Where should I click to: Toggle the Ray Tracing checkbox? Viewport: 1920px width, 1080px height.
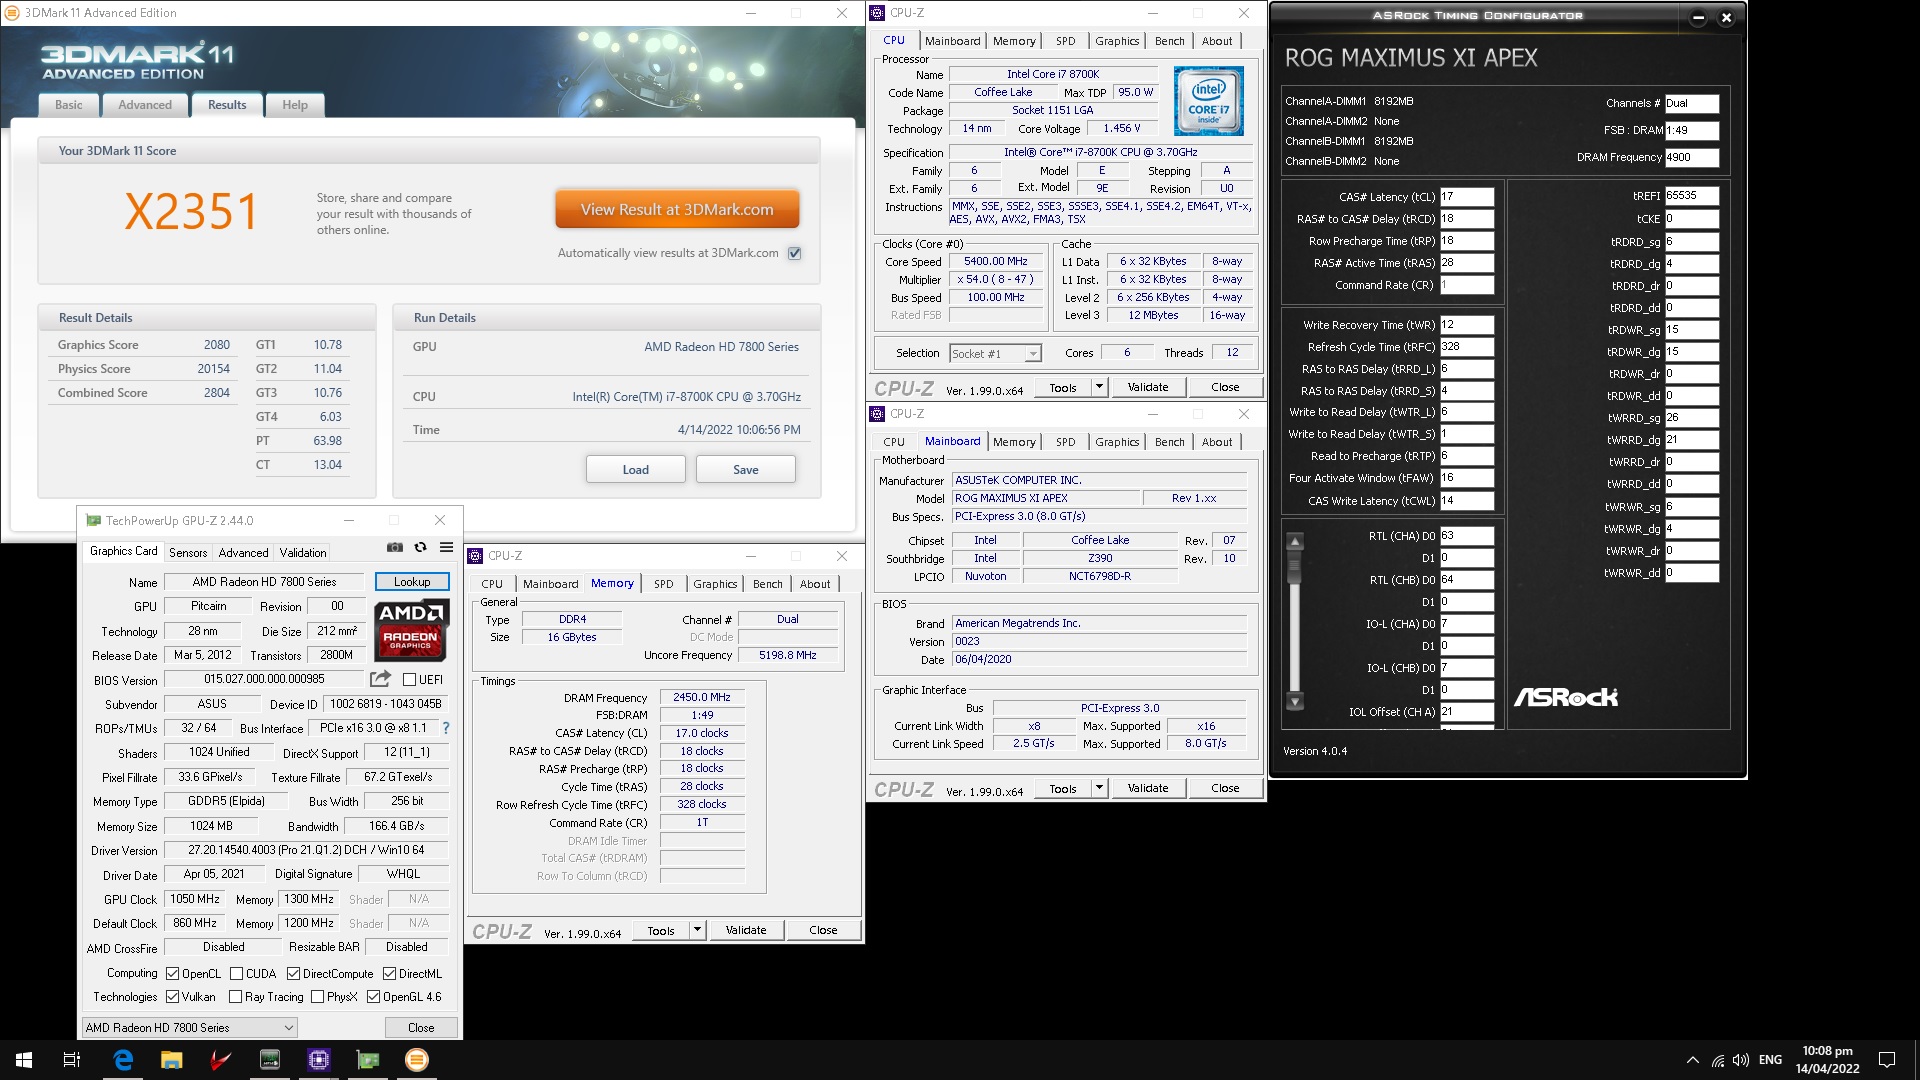pyautogui.click(x=235, y=997)
